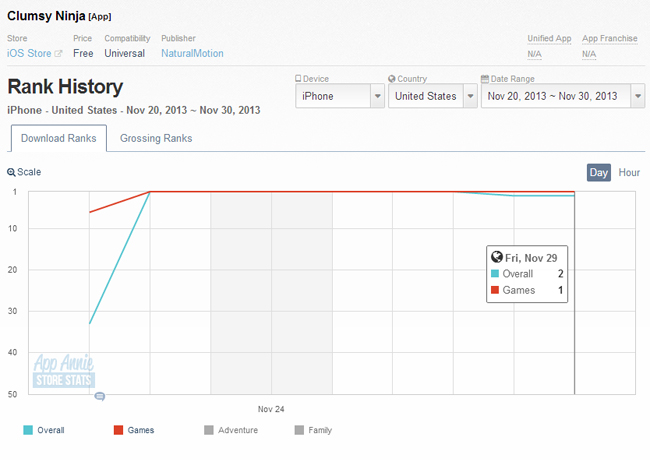
Task: Click the Games rank 1 tooltip row
Action: pyautogui.click(x=527, y=290)
